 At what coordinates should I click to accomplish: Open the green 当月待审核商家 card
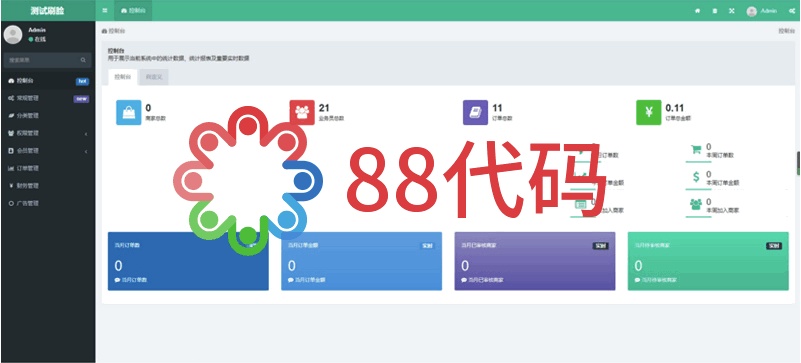(x=708, y=261)
